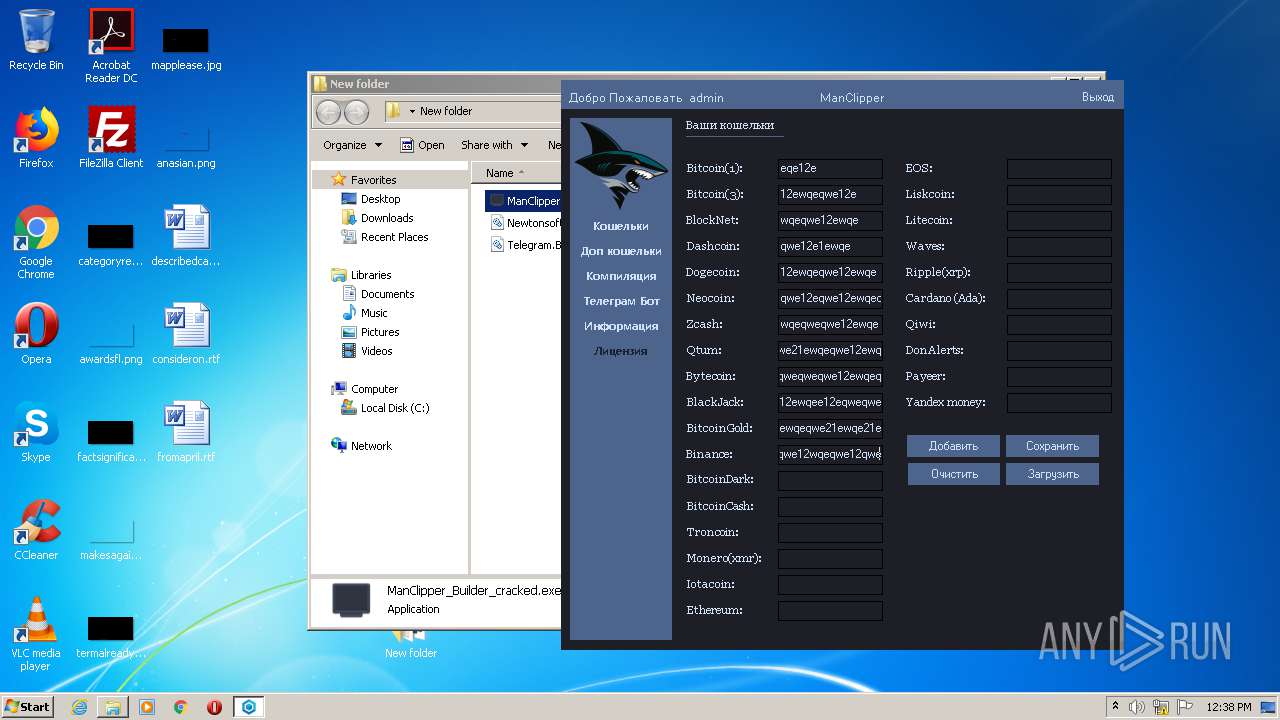
Task: Open the Opera desktop shortcut
Action: (36, 334)
